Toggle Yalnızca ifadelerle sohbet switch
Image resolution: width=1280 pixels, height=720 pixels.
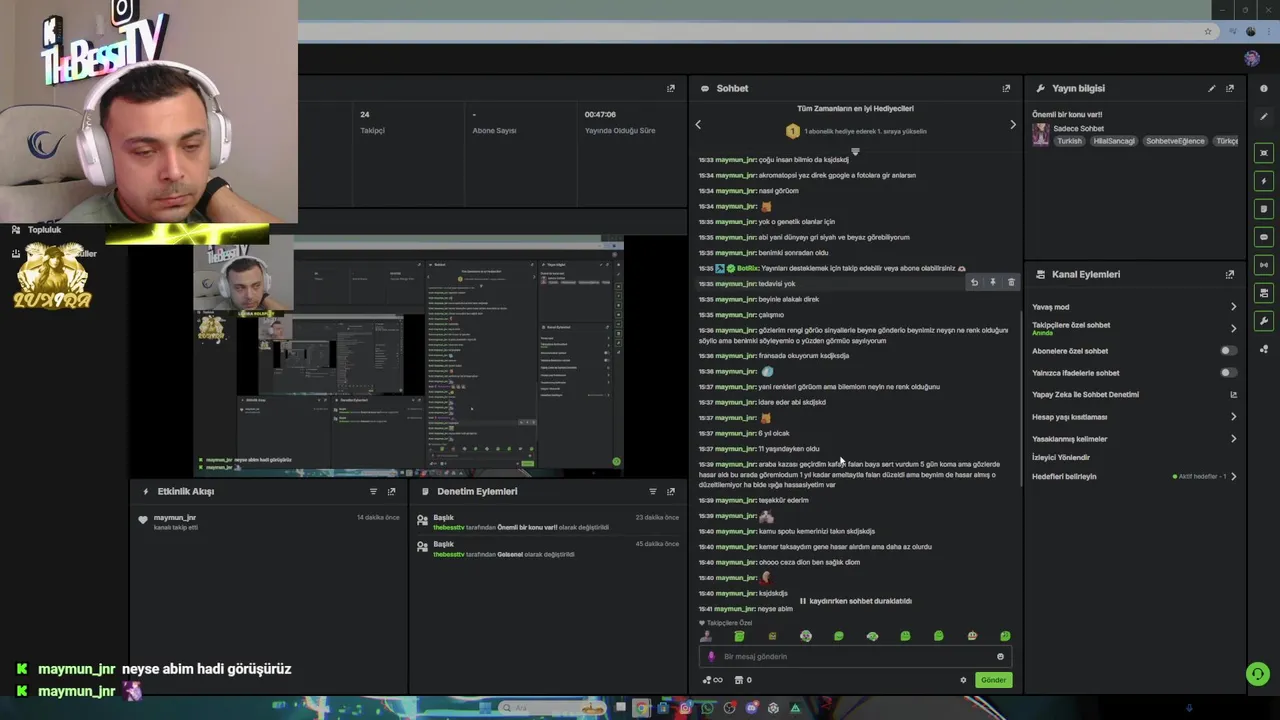[x=1228, y=373]
